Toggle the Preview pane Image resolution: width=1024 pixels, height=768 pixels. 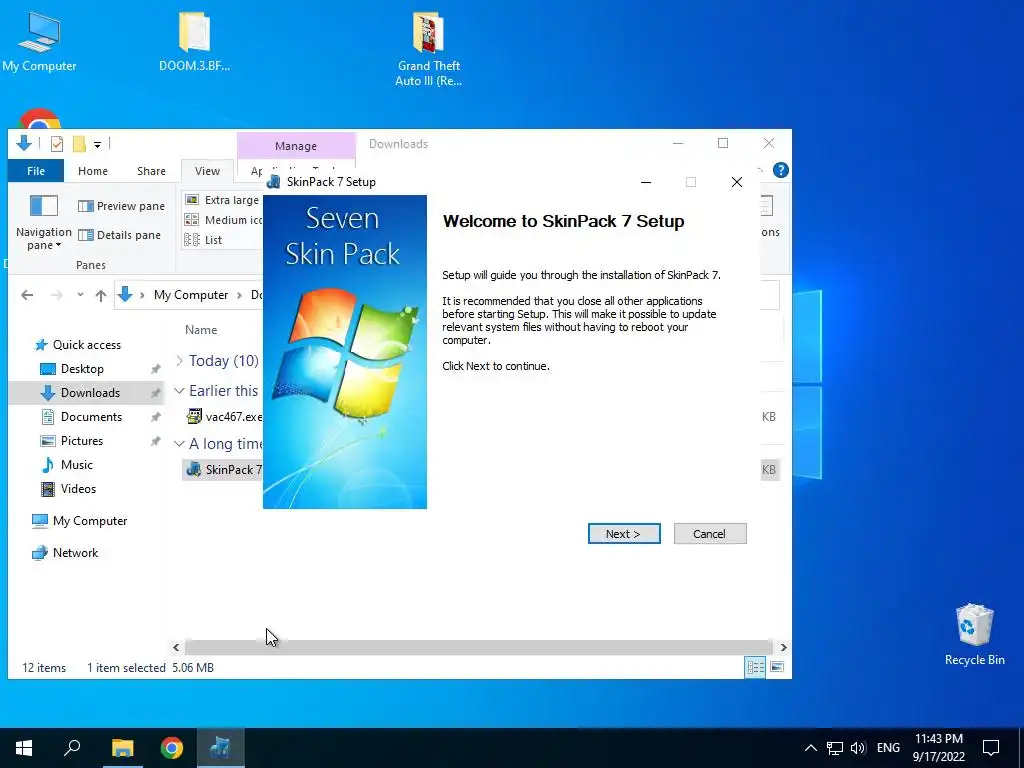[121, 206]
